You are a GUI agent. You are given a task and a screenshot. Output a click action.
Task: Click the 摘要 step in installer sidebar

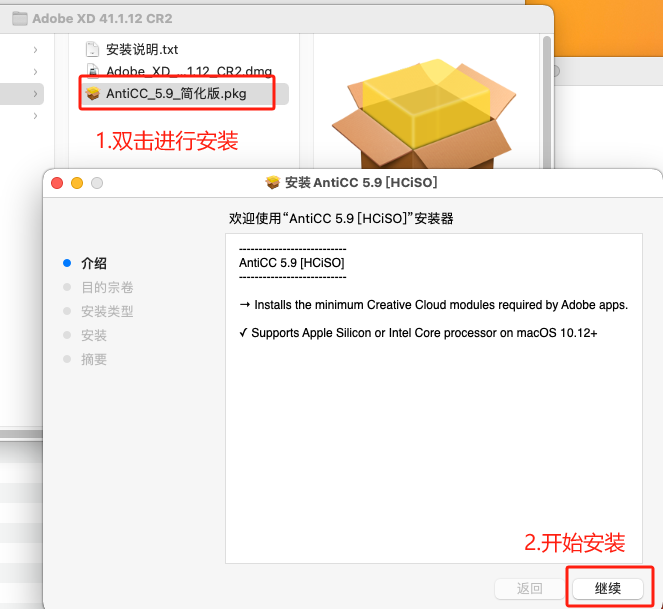click(93, 359)
